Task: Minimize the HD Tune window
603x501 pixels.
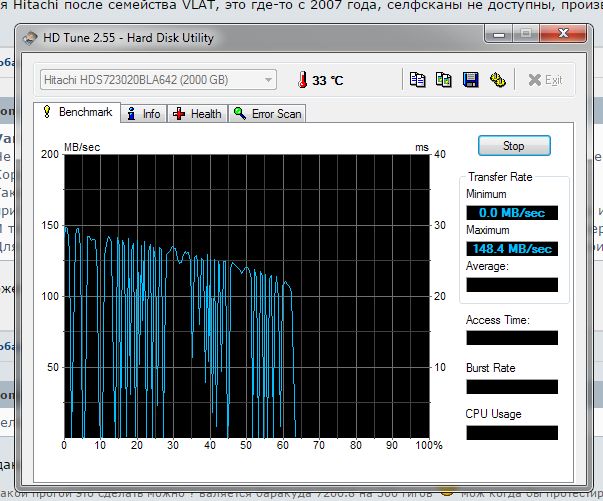Action: (499, 34)
